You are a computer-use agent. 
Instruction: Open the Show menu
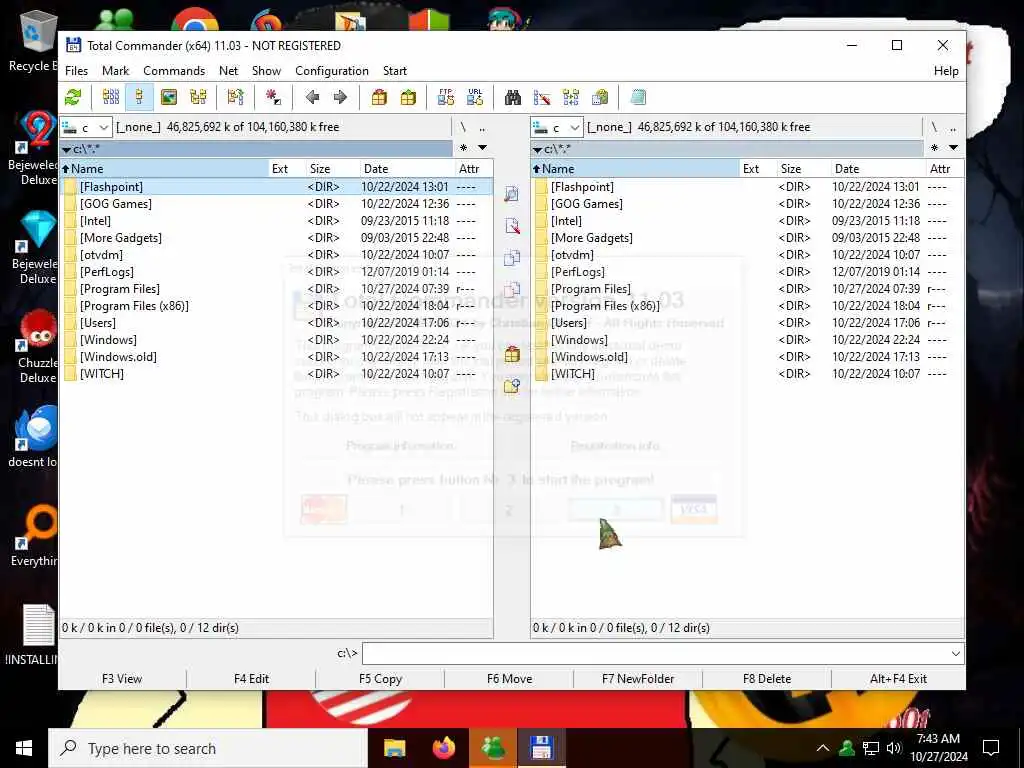tap(266, 71)
